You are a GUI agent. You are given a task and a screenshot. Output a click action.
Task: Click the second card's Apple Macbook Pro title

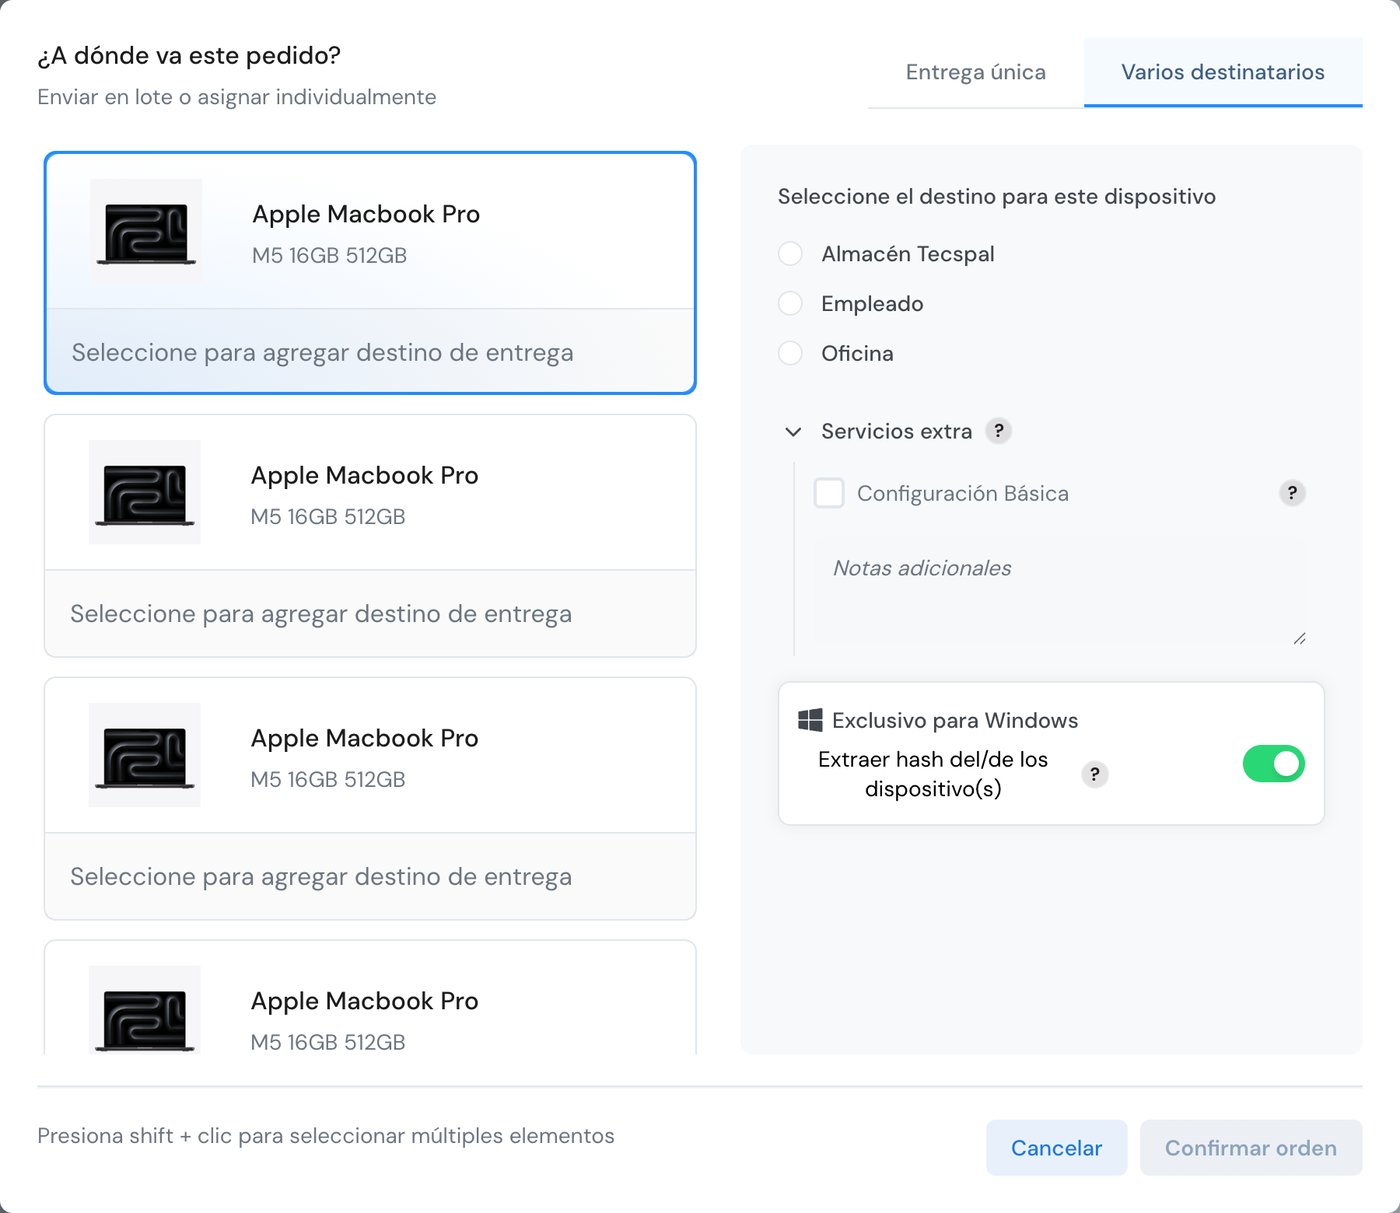[365, 475]
